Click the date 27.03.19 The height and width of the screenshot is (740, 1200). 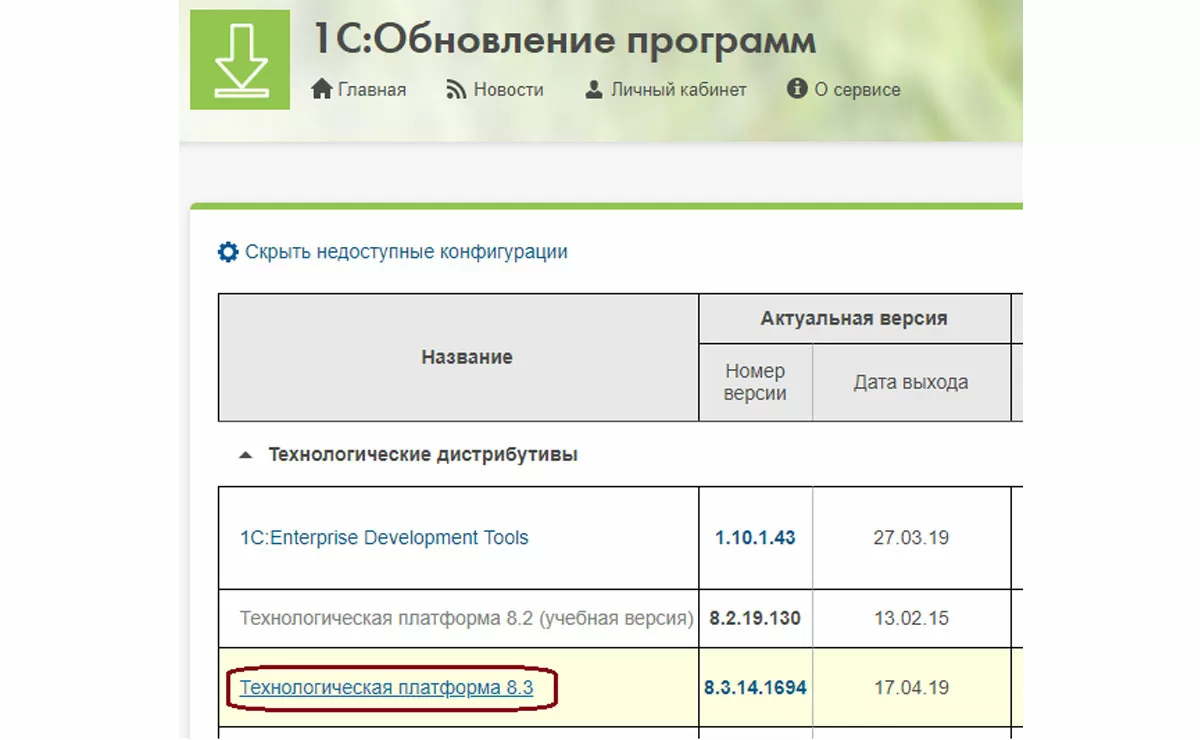910,538
